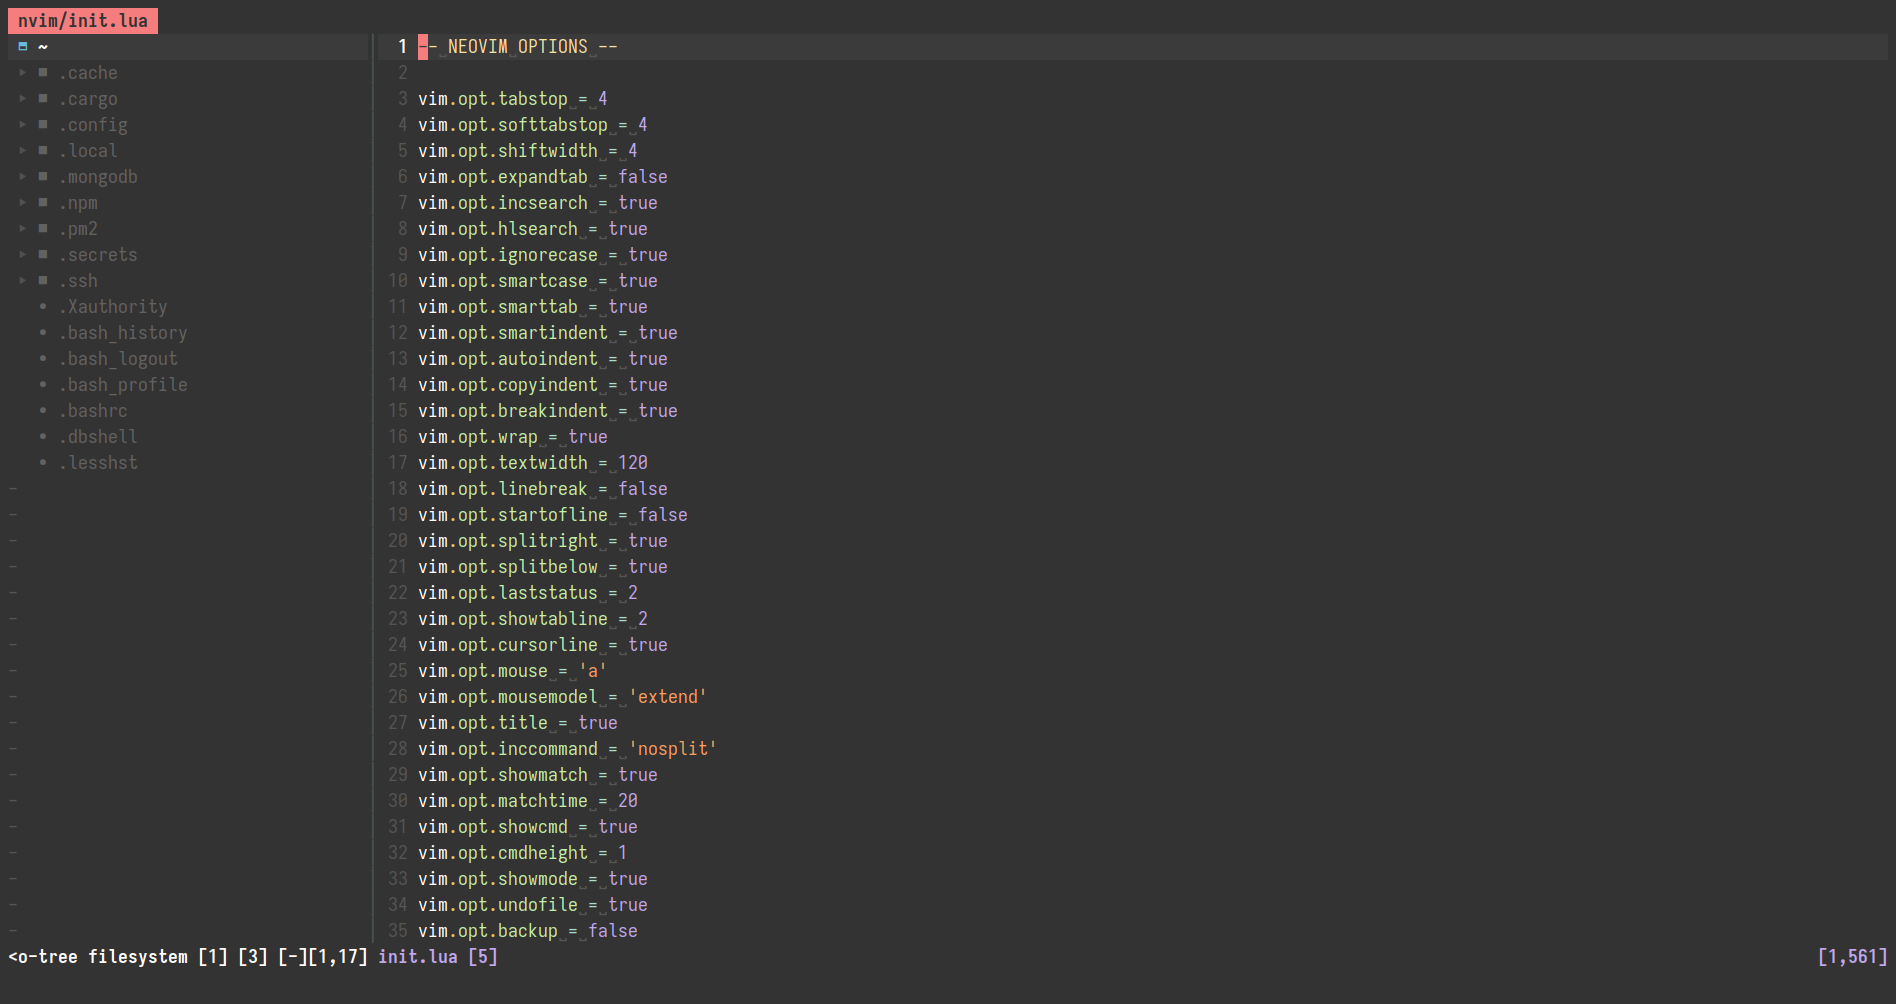Click the home root folder icon
This screenshot has height=1004, width=1896.
(x=23, y=46)
